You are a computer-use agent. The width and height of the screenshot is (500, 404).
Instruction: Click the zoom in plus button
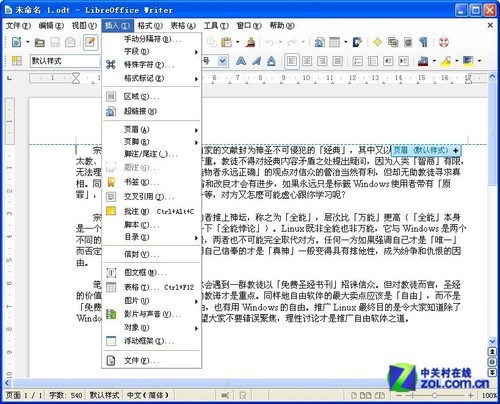(470, 396)
